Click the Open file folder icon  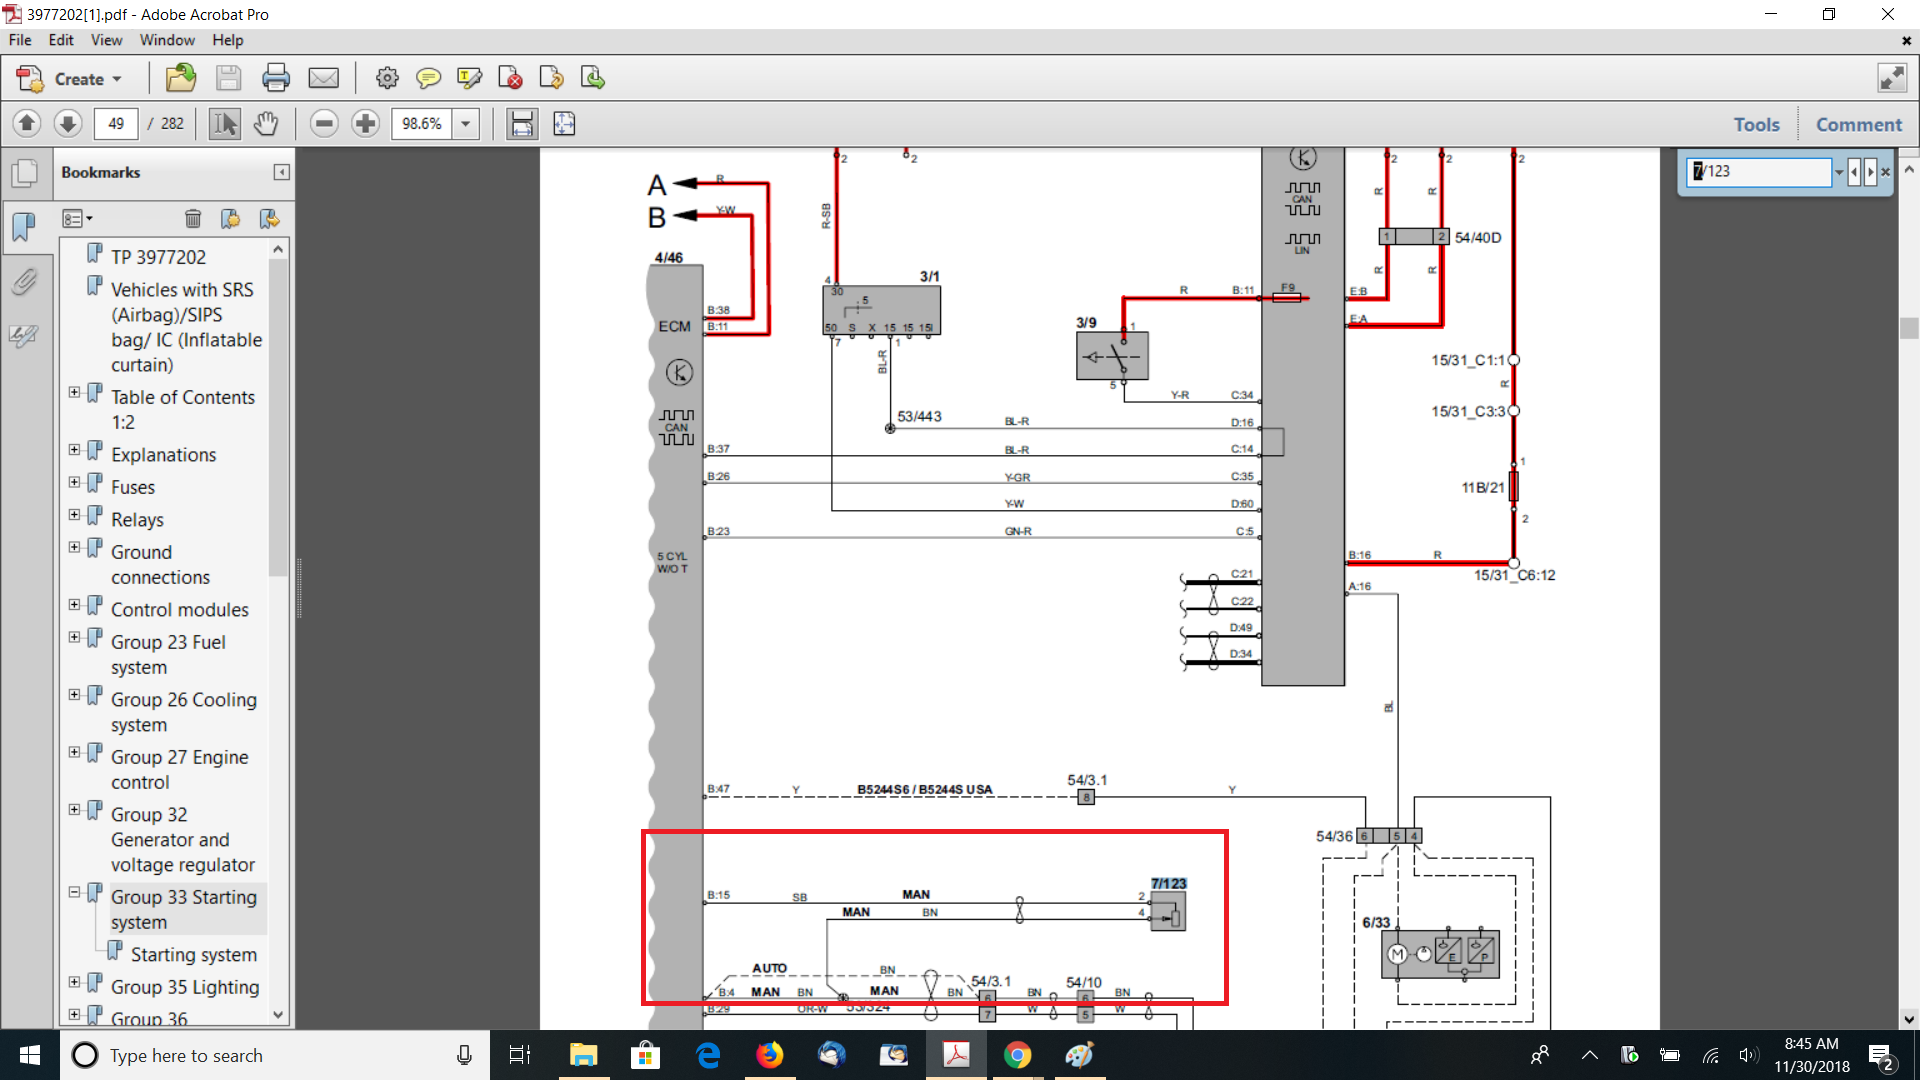181,78
